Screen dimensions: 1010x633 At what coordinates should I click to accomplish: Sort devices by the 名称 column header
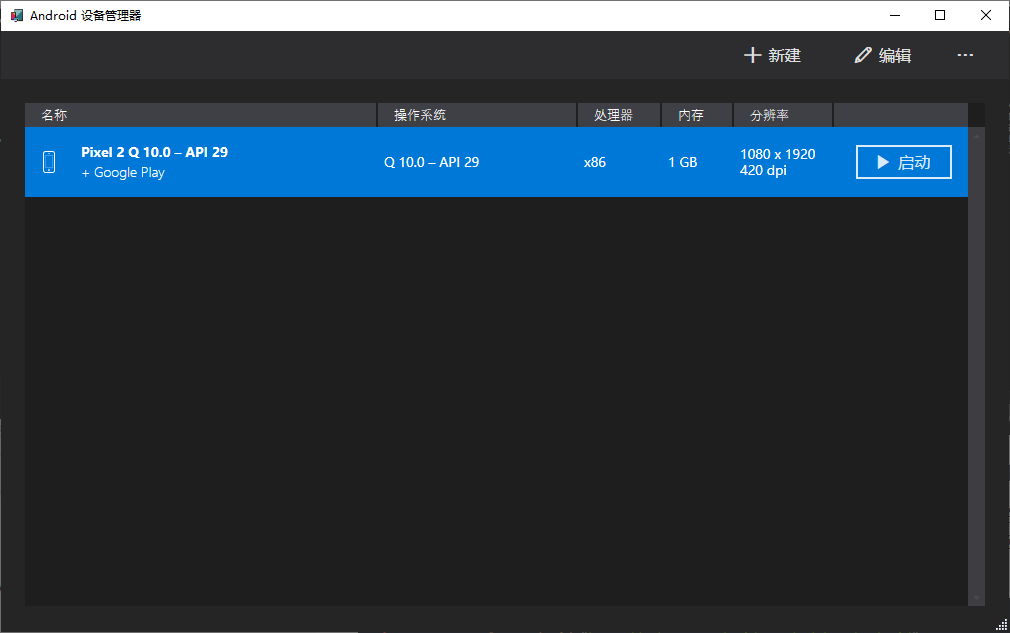tap(54, 114)
